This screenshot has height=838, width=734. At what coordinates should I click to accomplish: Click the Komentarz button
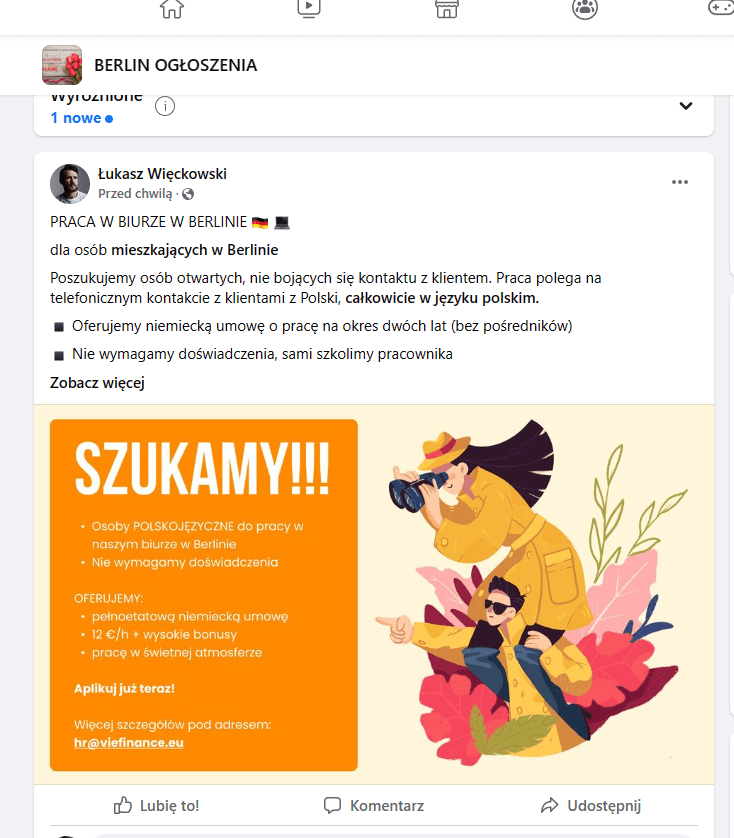click(374, 805)
